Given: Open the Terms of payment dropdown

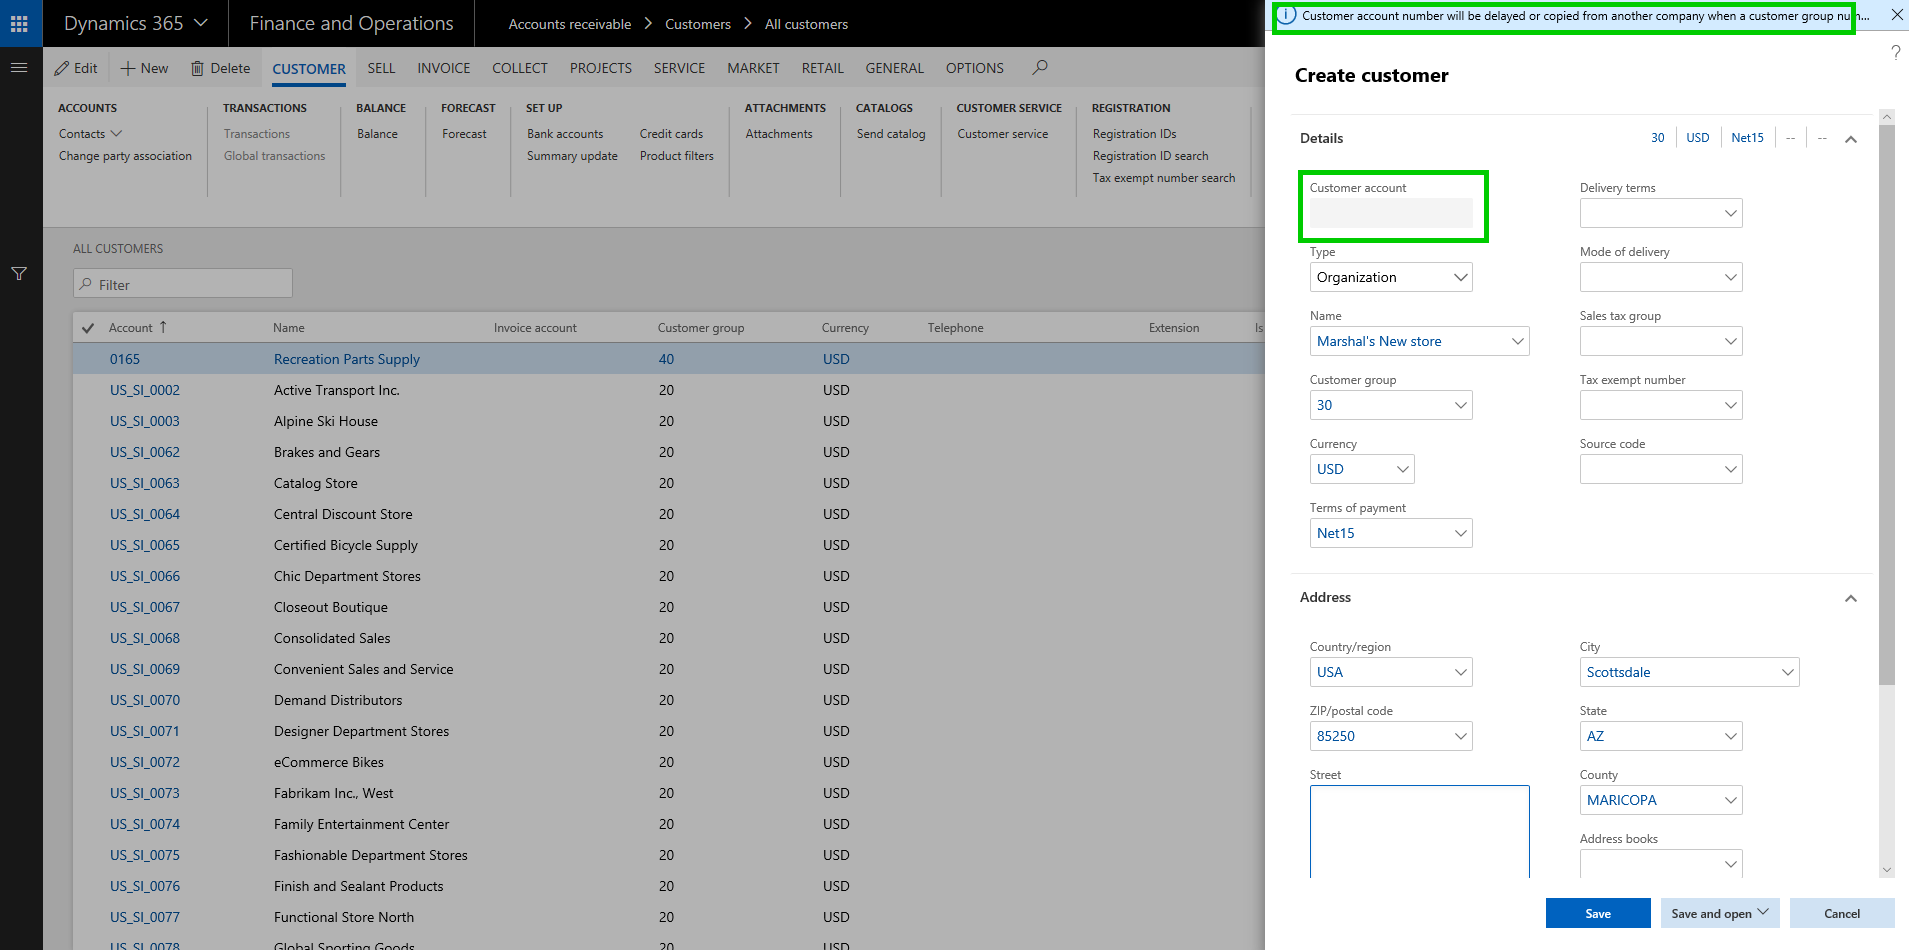Looking at the screenshot, I should pos(1460,533).
